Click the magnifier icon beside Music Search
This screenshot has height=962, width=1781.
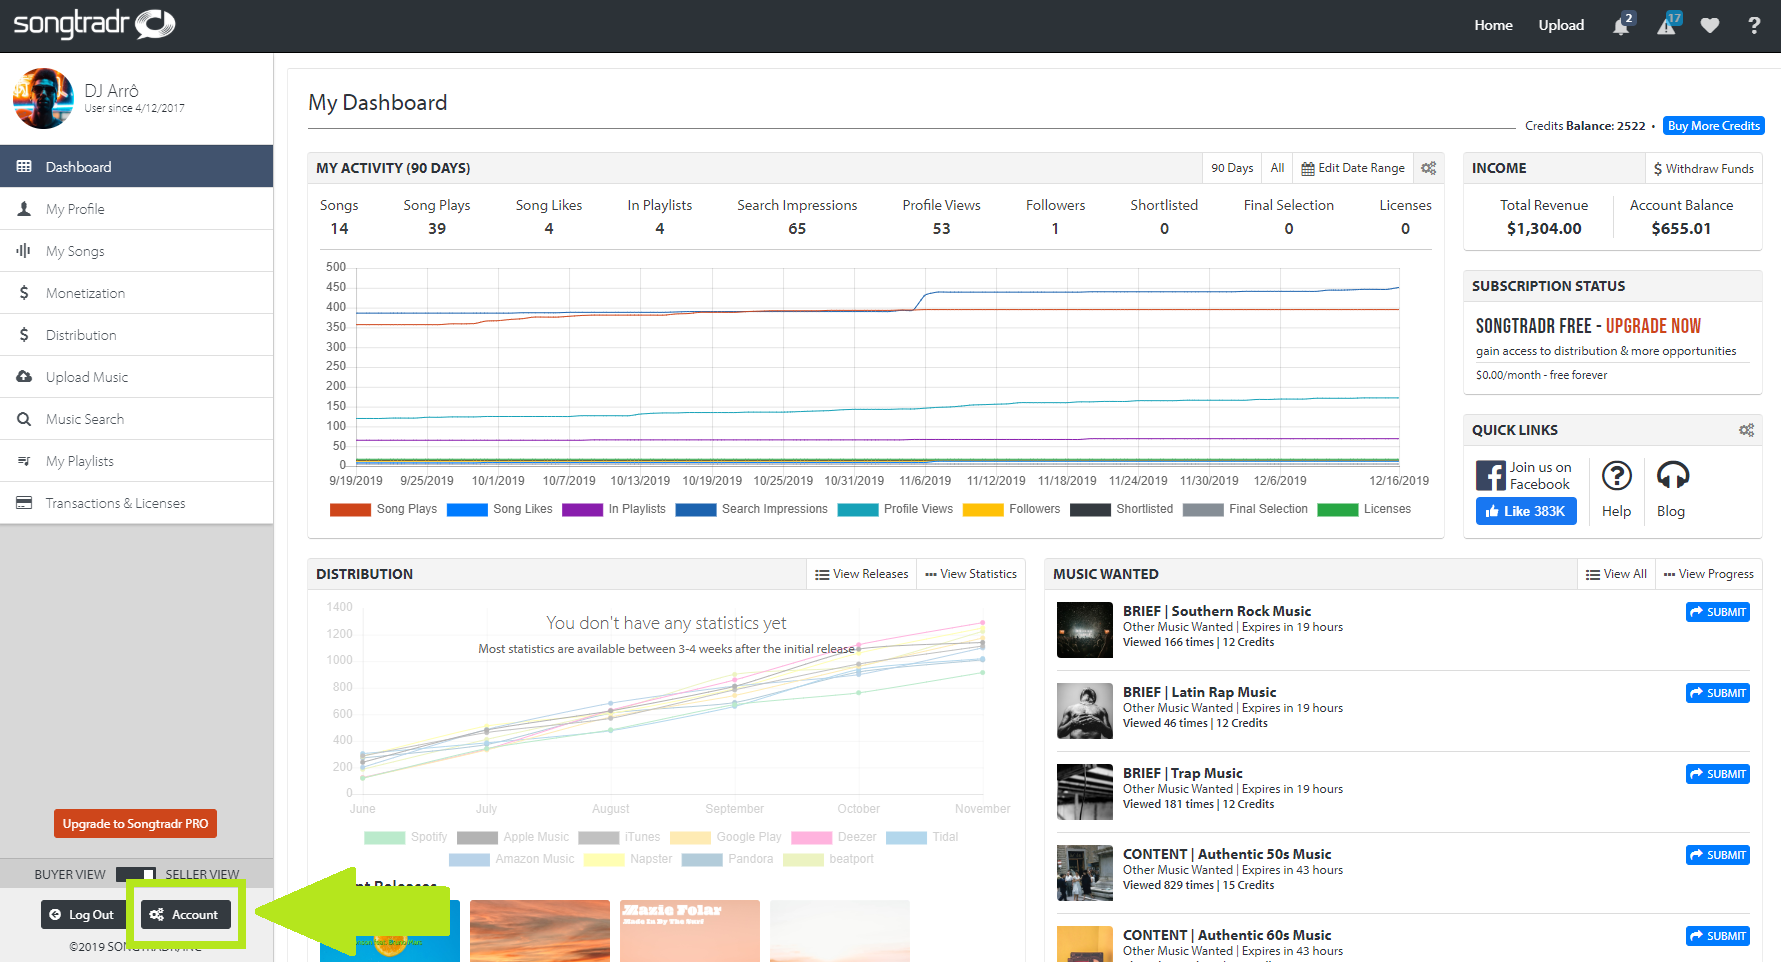pos(24,419)
